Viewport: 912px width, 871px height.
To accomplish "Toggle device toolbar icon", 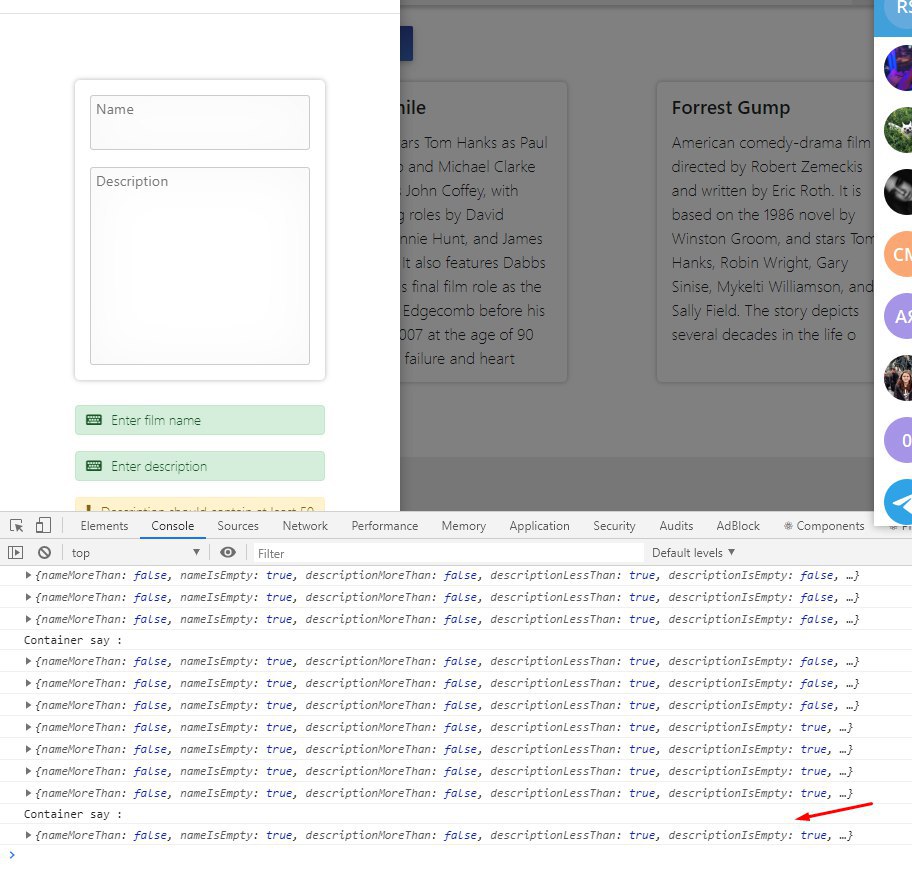I will (43, 526).
